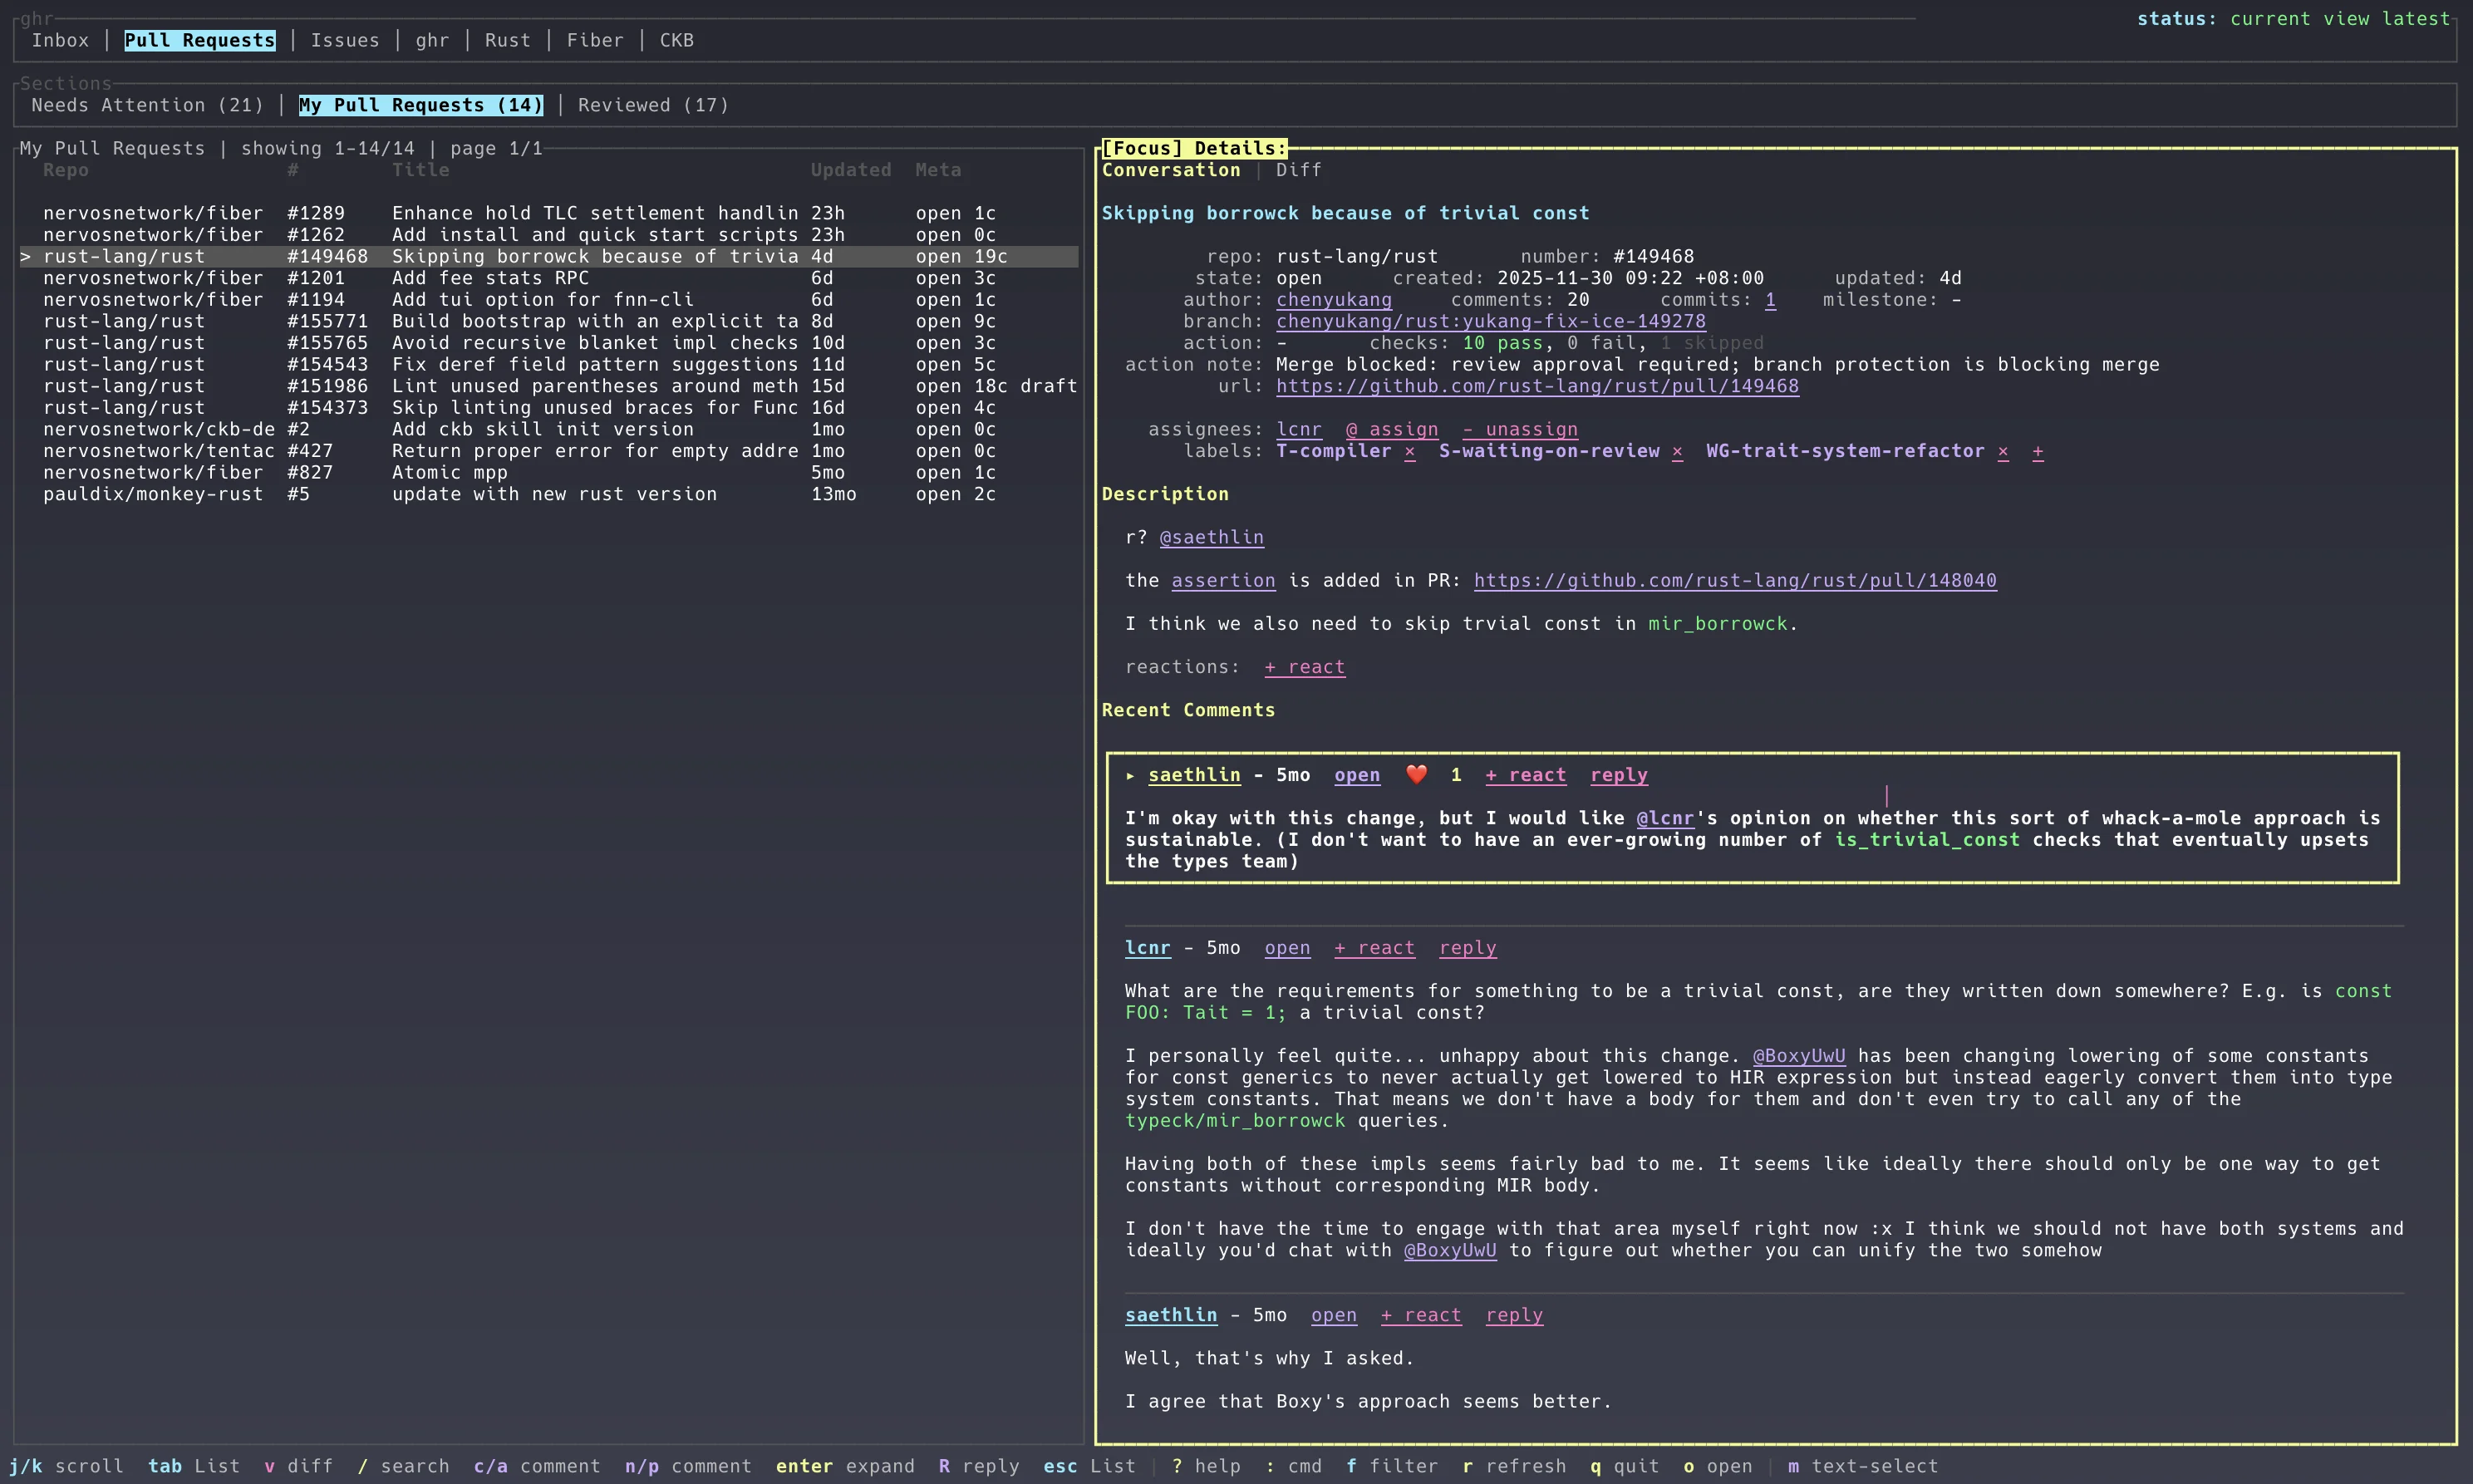Click the lcnr assignee link
2473x1484 pixels.
1299,429
